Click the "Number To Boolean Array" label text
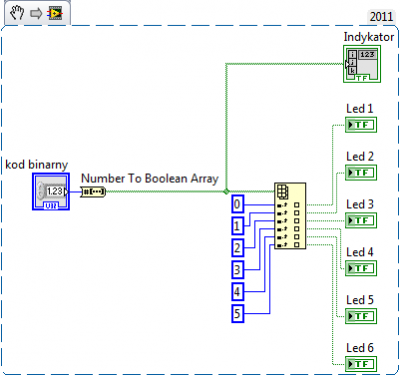This screenshot has width=400, height=376. pyautogui.click(x=150, y=179)
